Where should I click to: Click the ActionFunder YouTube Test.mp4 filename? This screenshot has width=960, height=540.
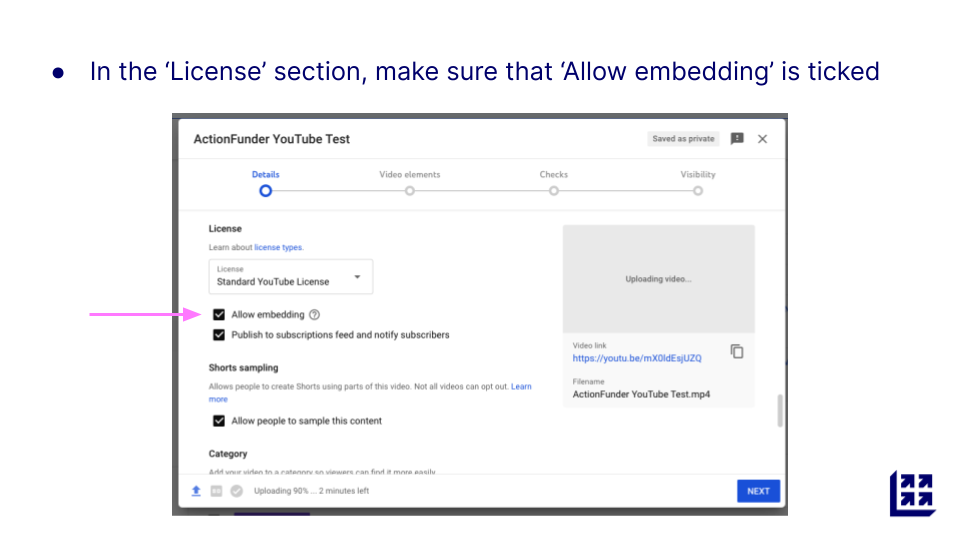[641, 394]
